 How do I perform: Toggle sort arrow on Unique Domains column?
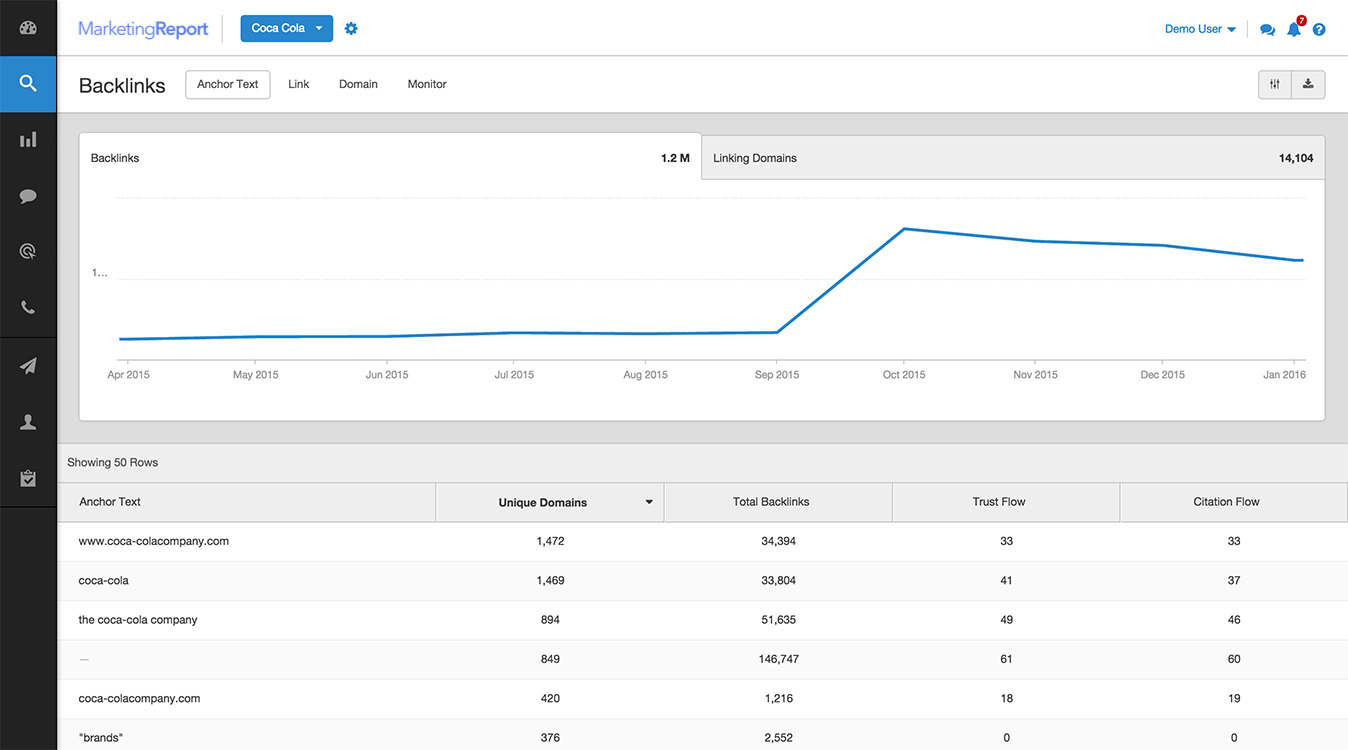coord(649,502)
